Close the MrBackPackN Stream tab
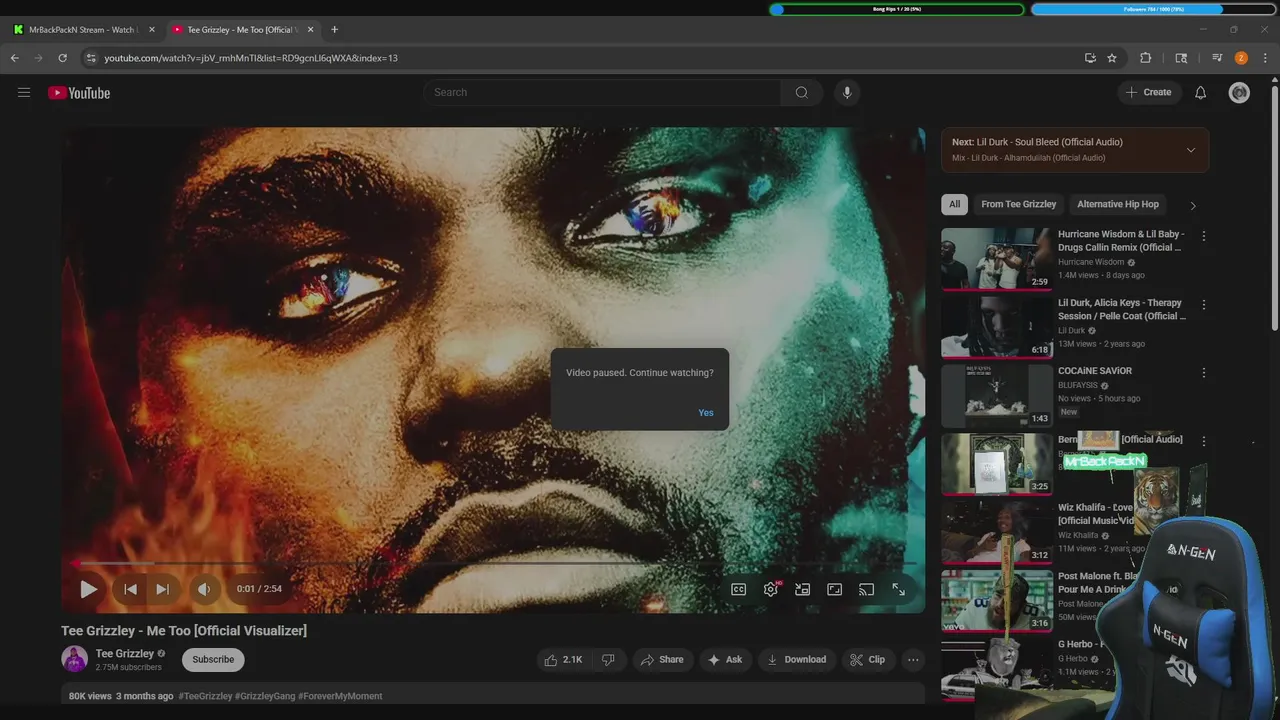 pos(152,30)
